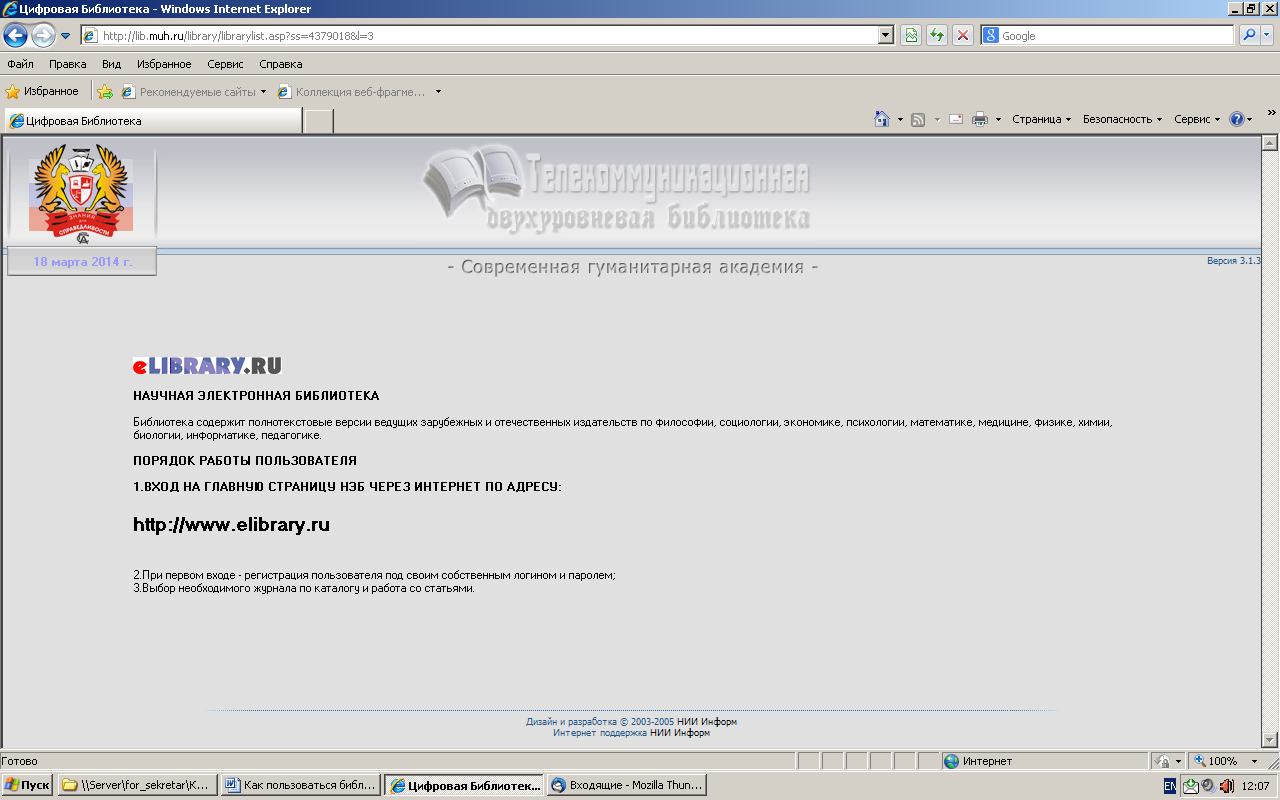This screenshot has width=1280, height=800.
Task: Click the Версия 3.1.3 text
Action: pos(1234,260)
